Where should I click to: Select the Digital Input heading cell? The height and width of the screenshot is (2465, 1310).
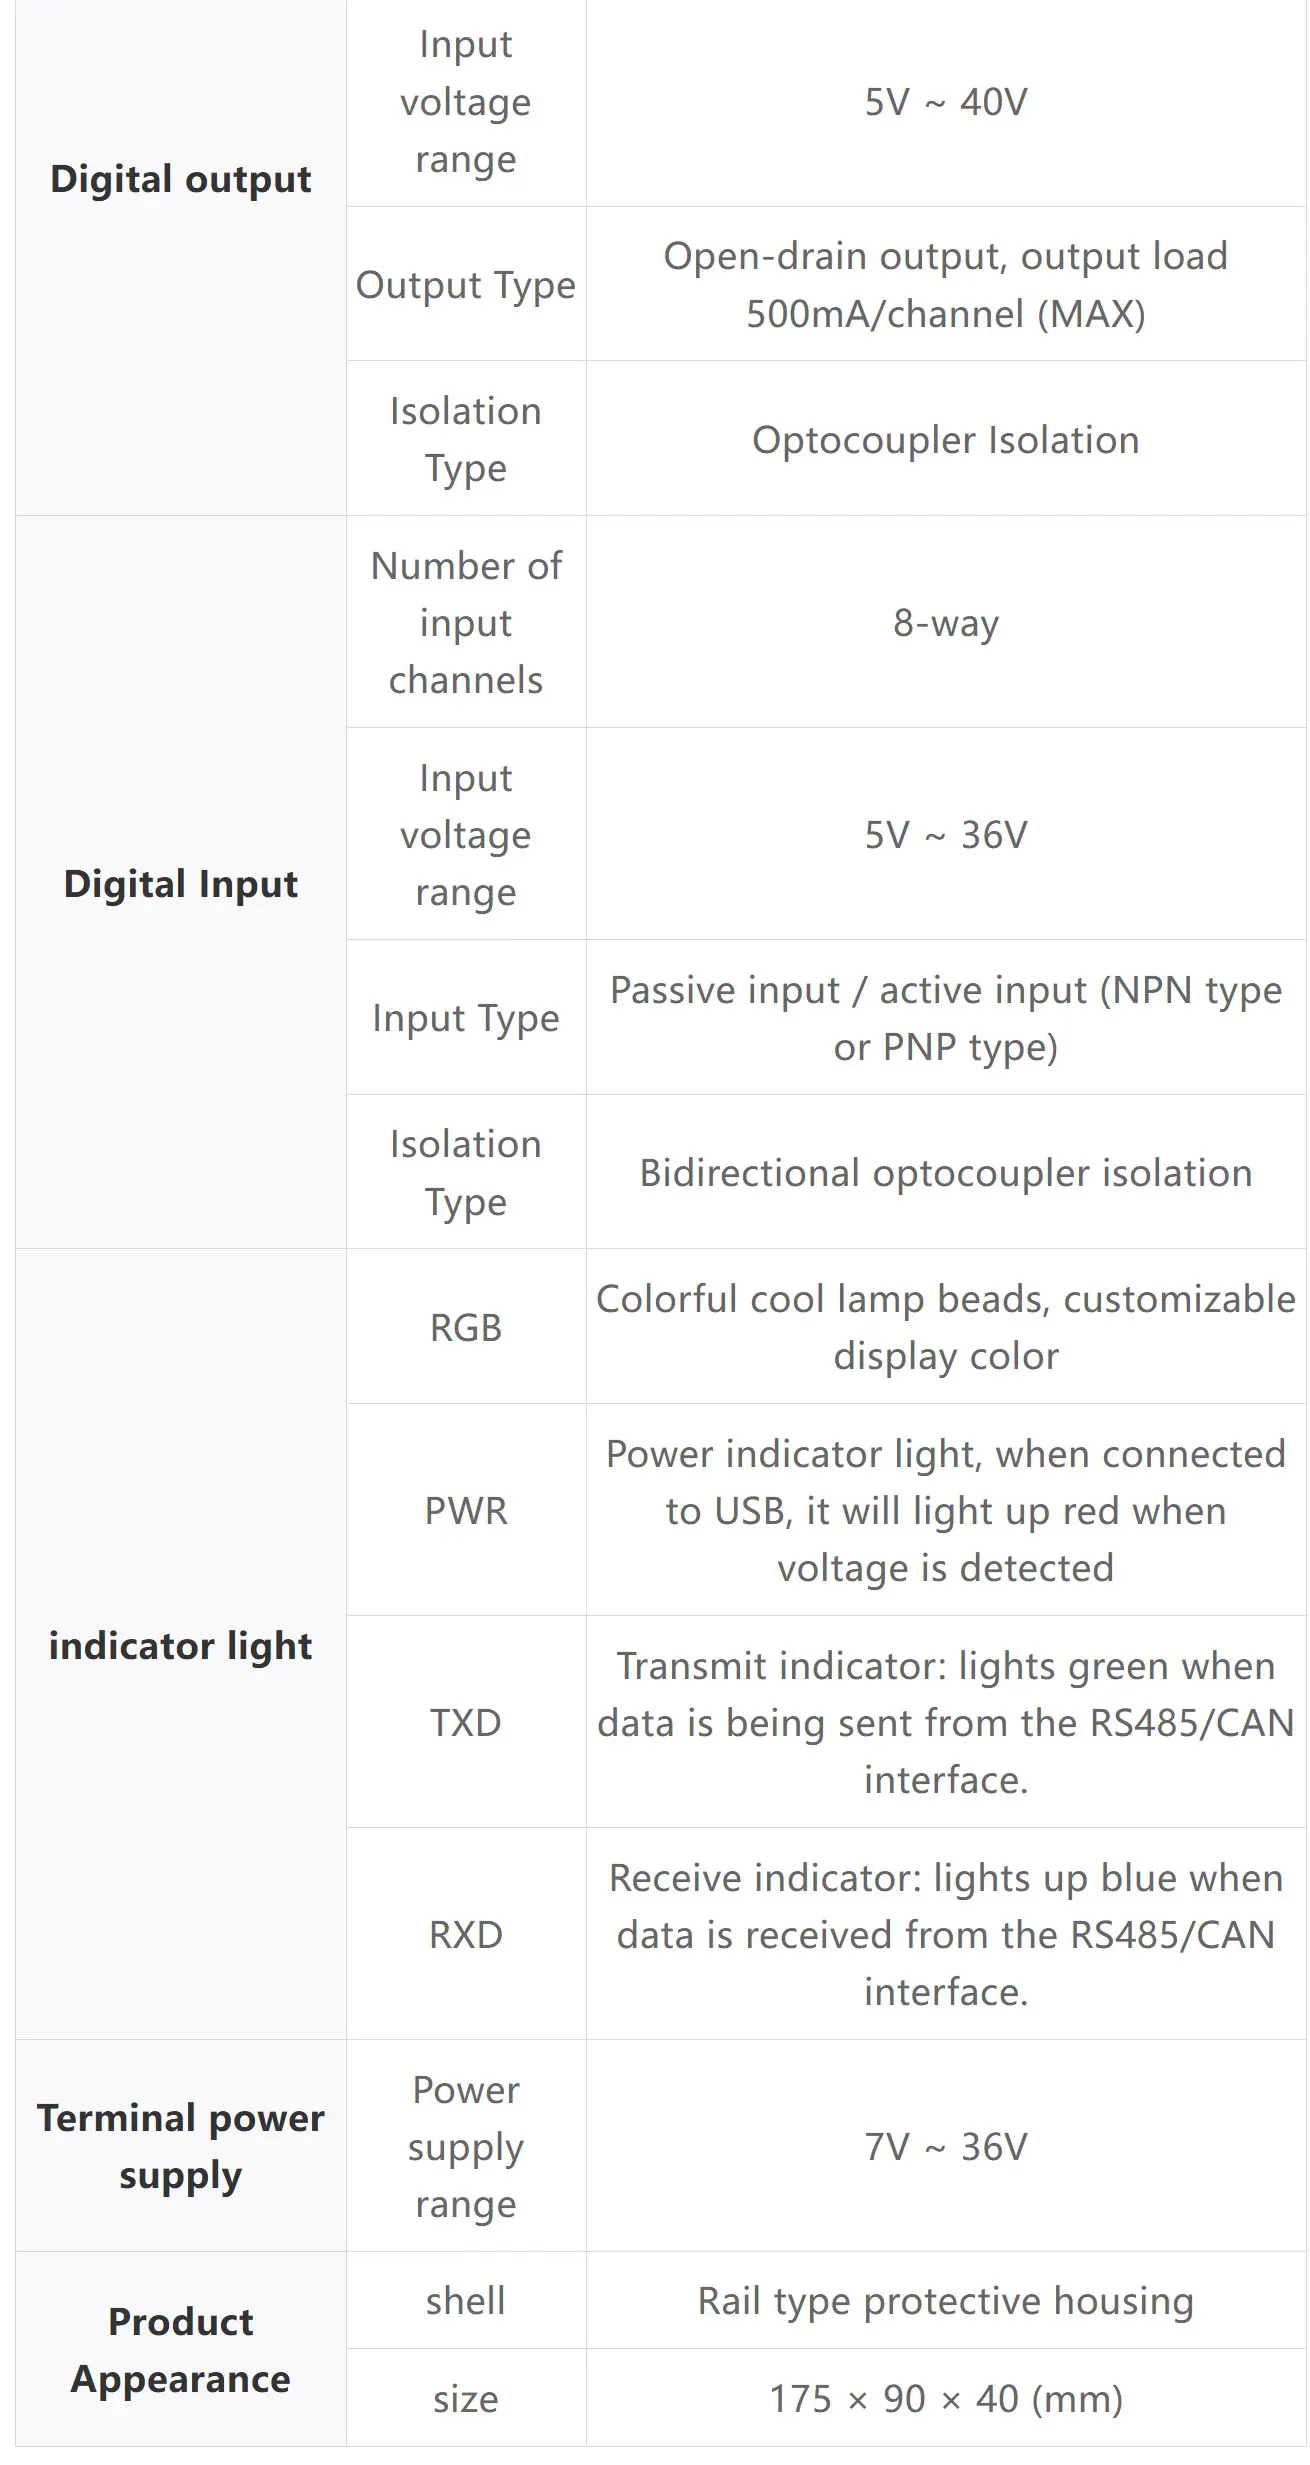(x=180, y=884)
